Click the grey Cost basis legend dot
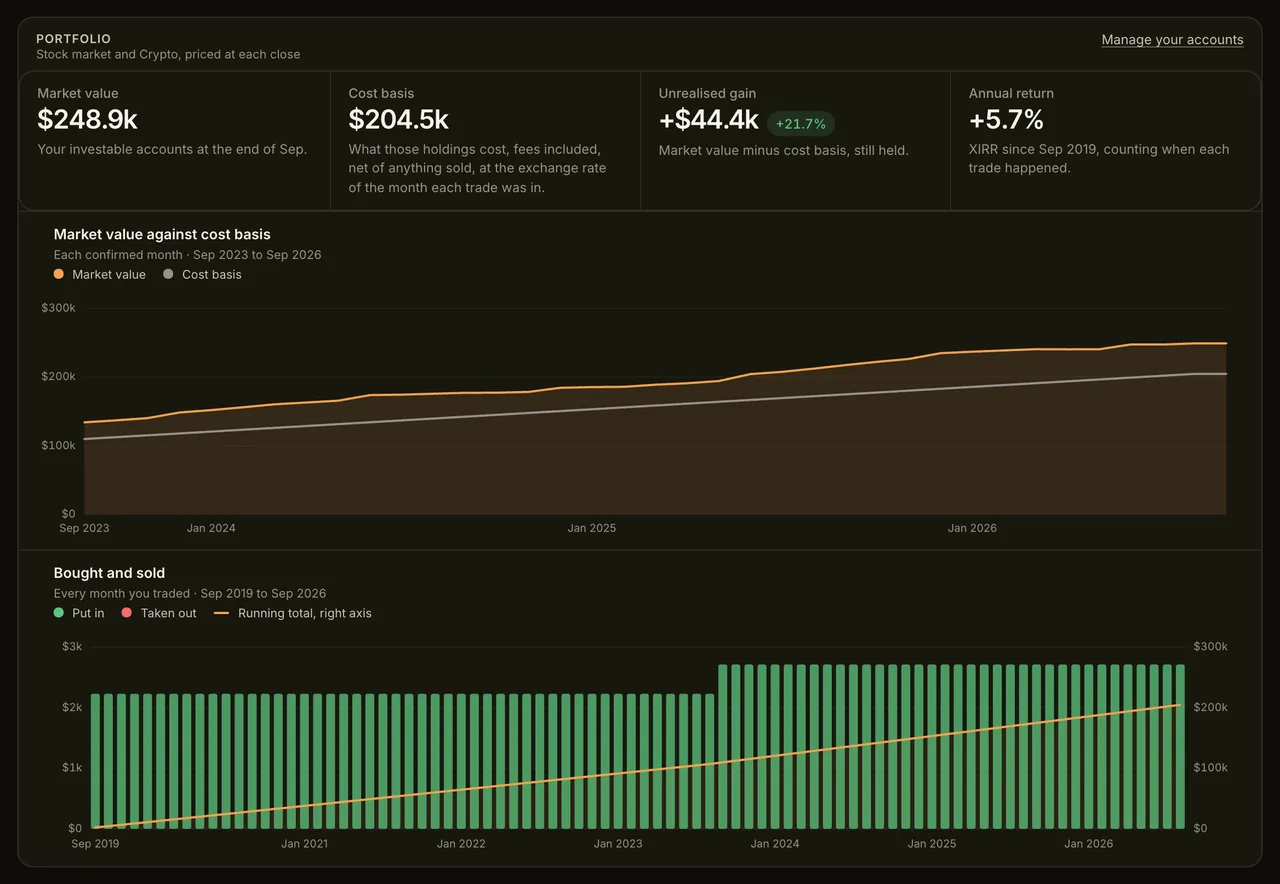Viewport: 1280px width, 884px height. coord(168,274)
